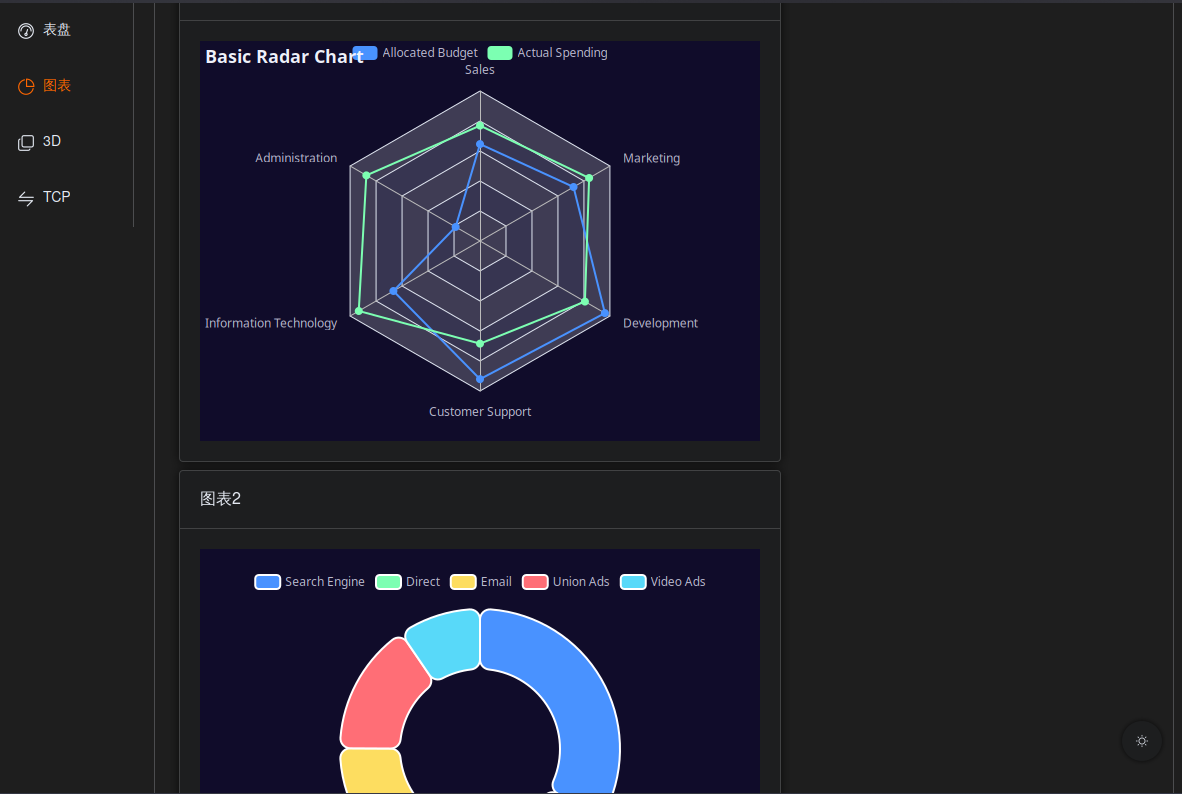
Task: Click the blue Allocated Budget point on Development axis
Action: (x=605, y=312)
